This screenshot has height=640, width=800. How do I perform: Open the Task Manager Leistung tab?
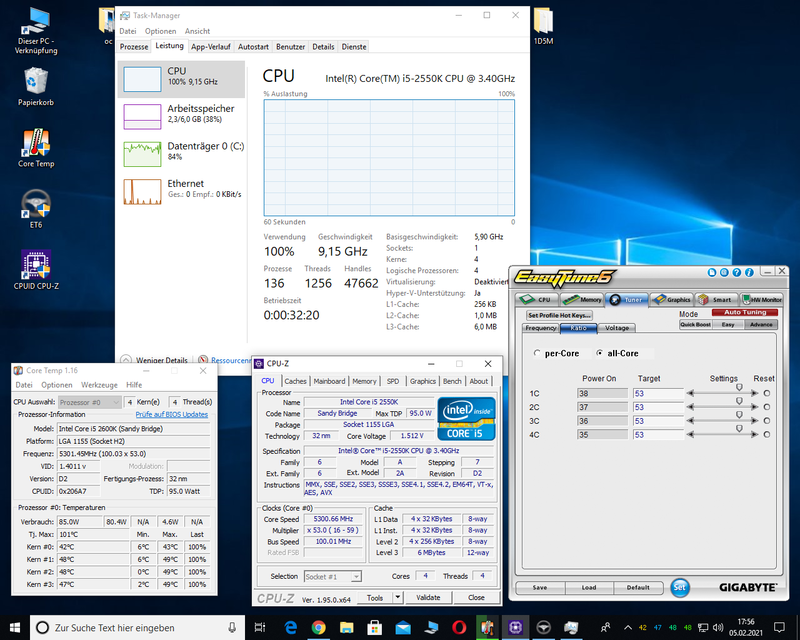pyautogui.click(x=169, y=46)
